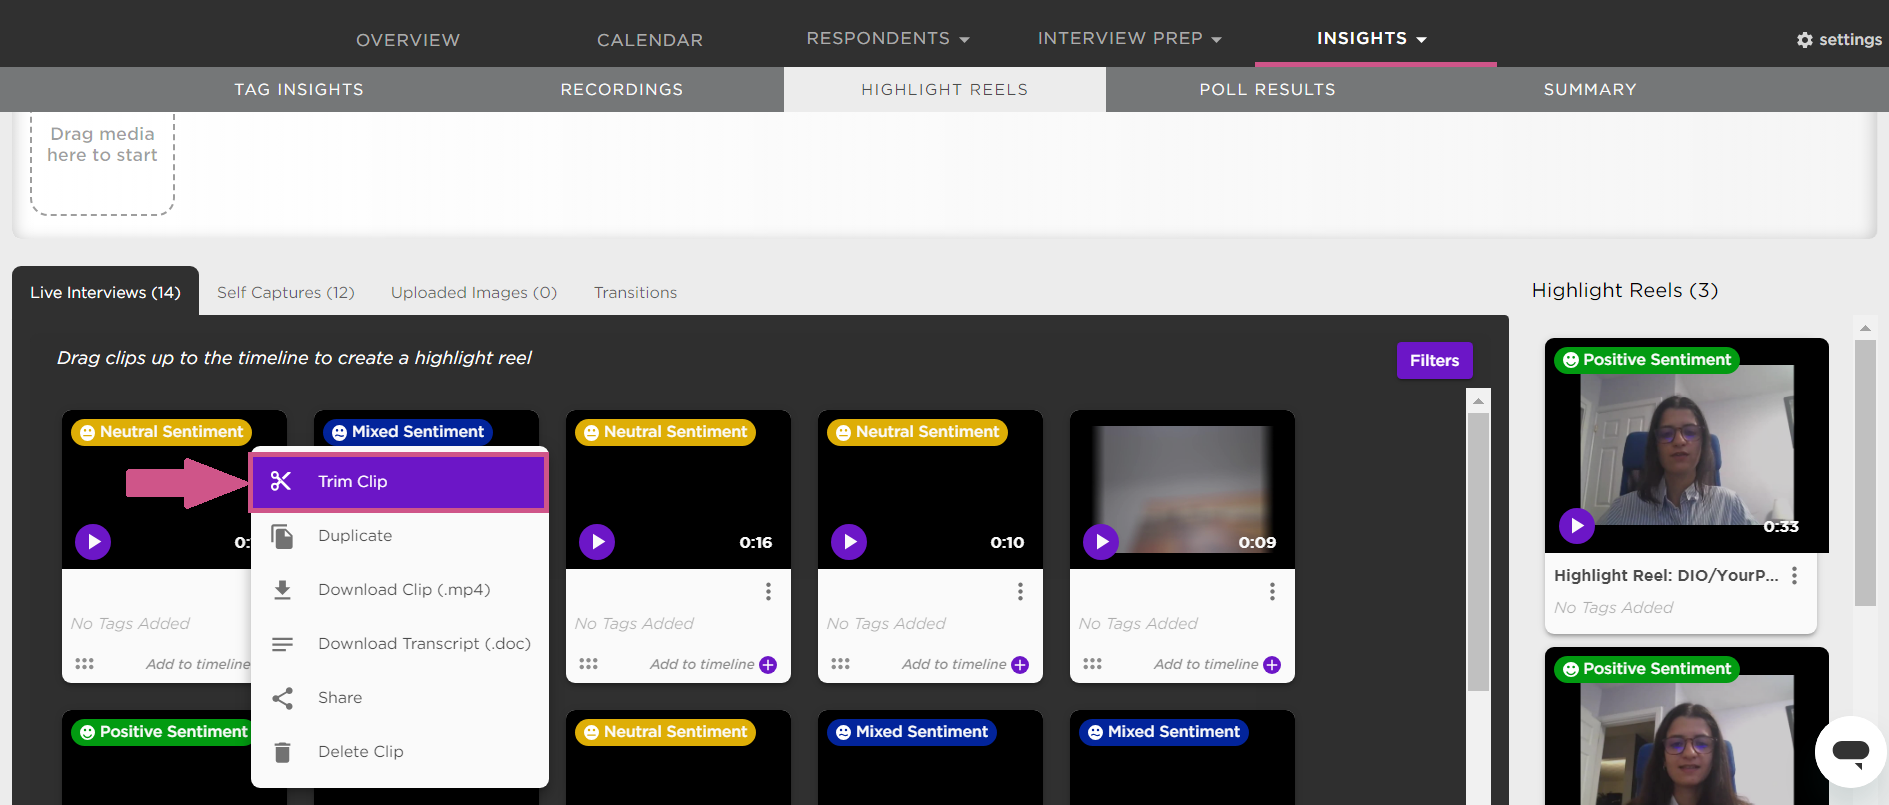Open the settings gear icon
Viewport: 1889px width, 805px height.
pyautogui.click(x=1805, y=40)
